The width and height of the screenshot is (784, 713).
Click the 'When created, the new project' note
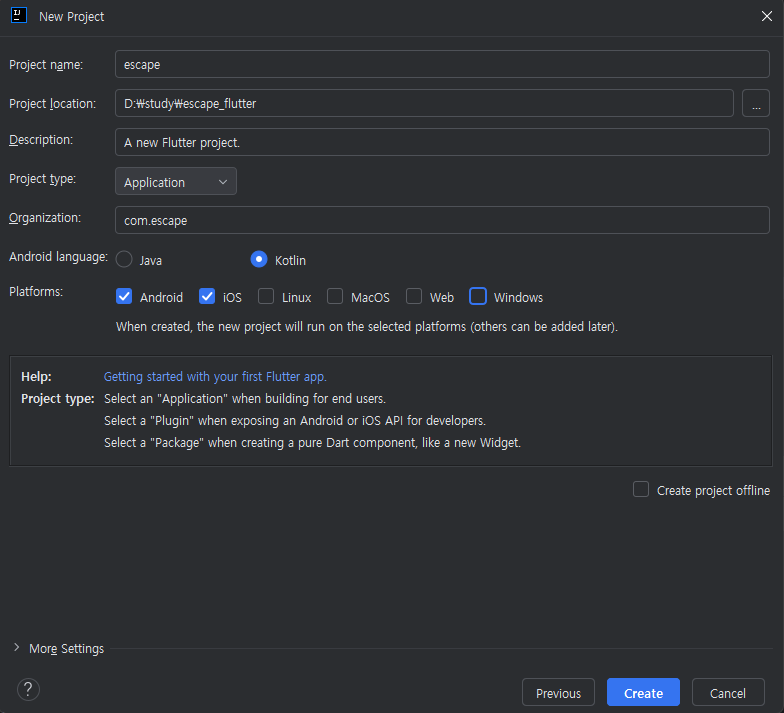pos(367,326)
